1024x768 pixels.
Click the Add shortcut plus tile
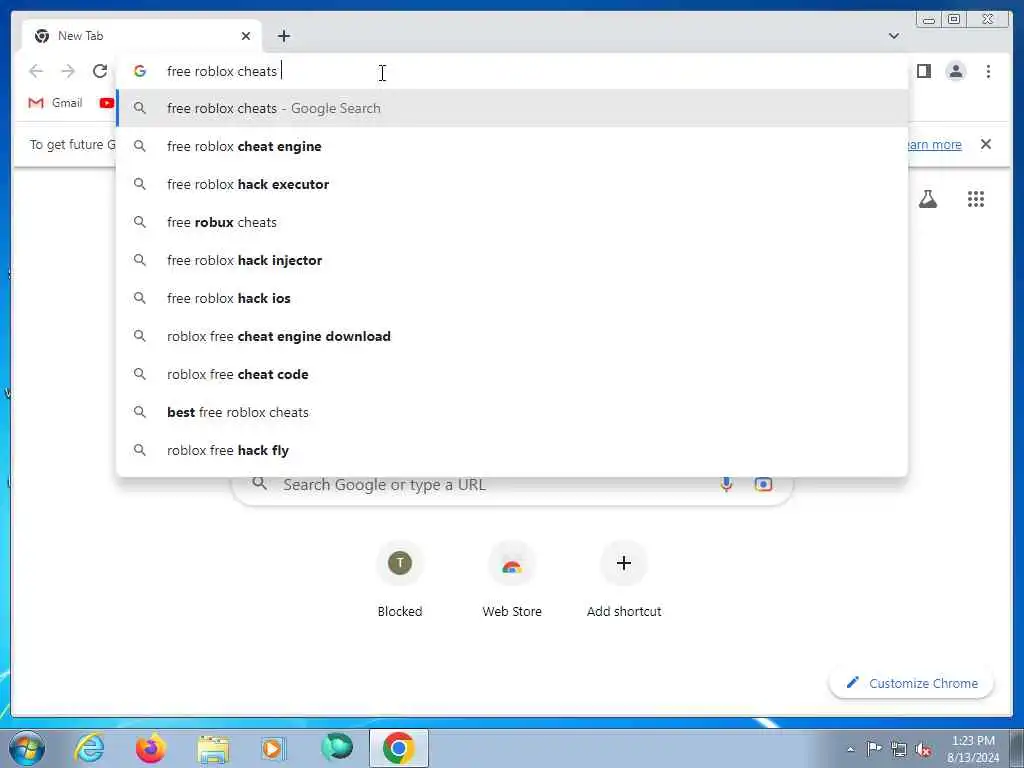point(624,580)
